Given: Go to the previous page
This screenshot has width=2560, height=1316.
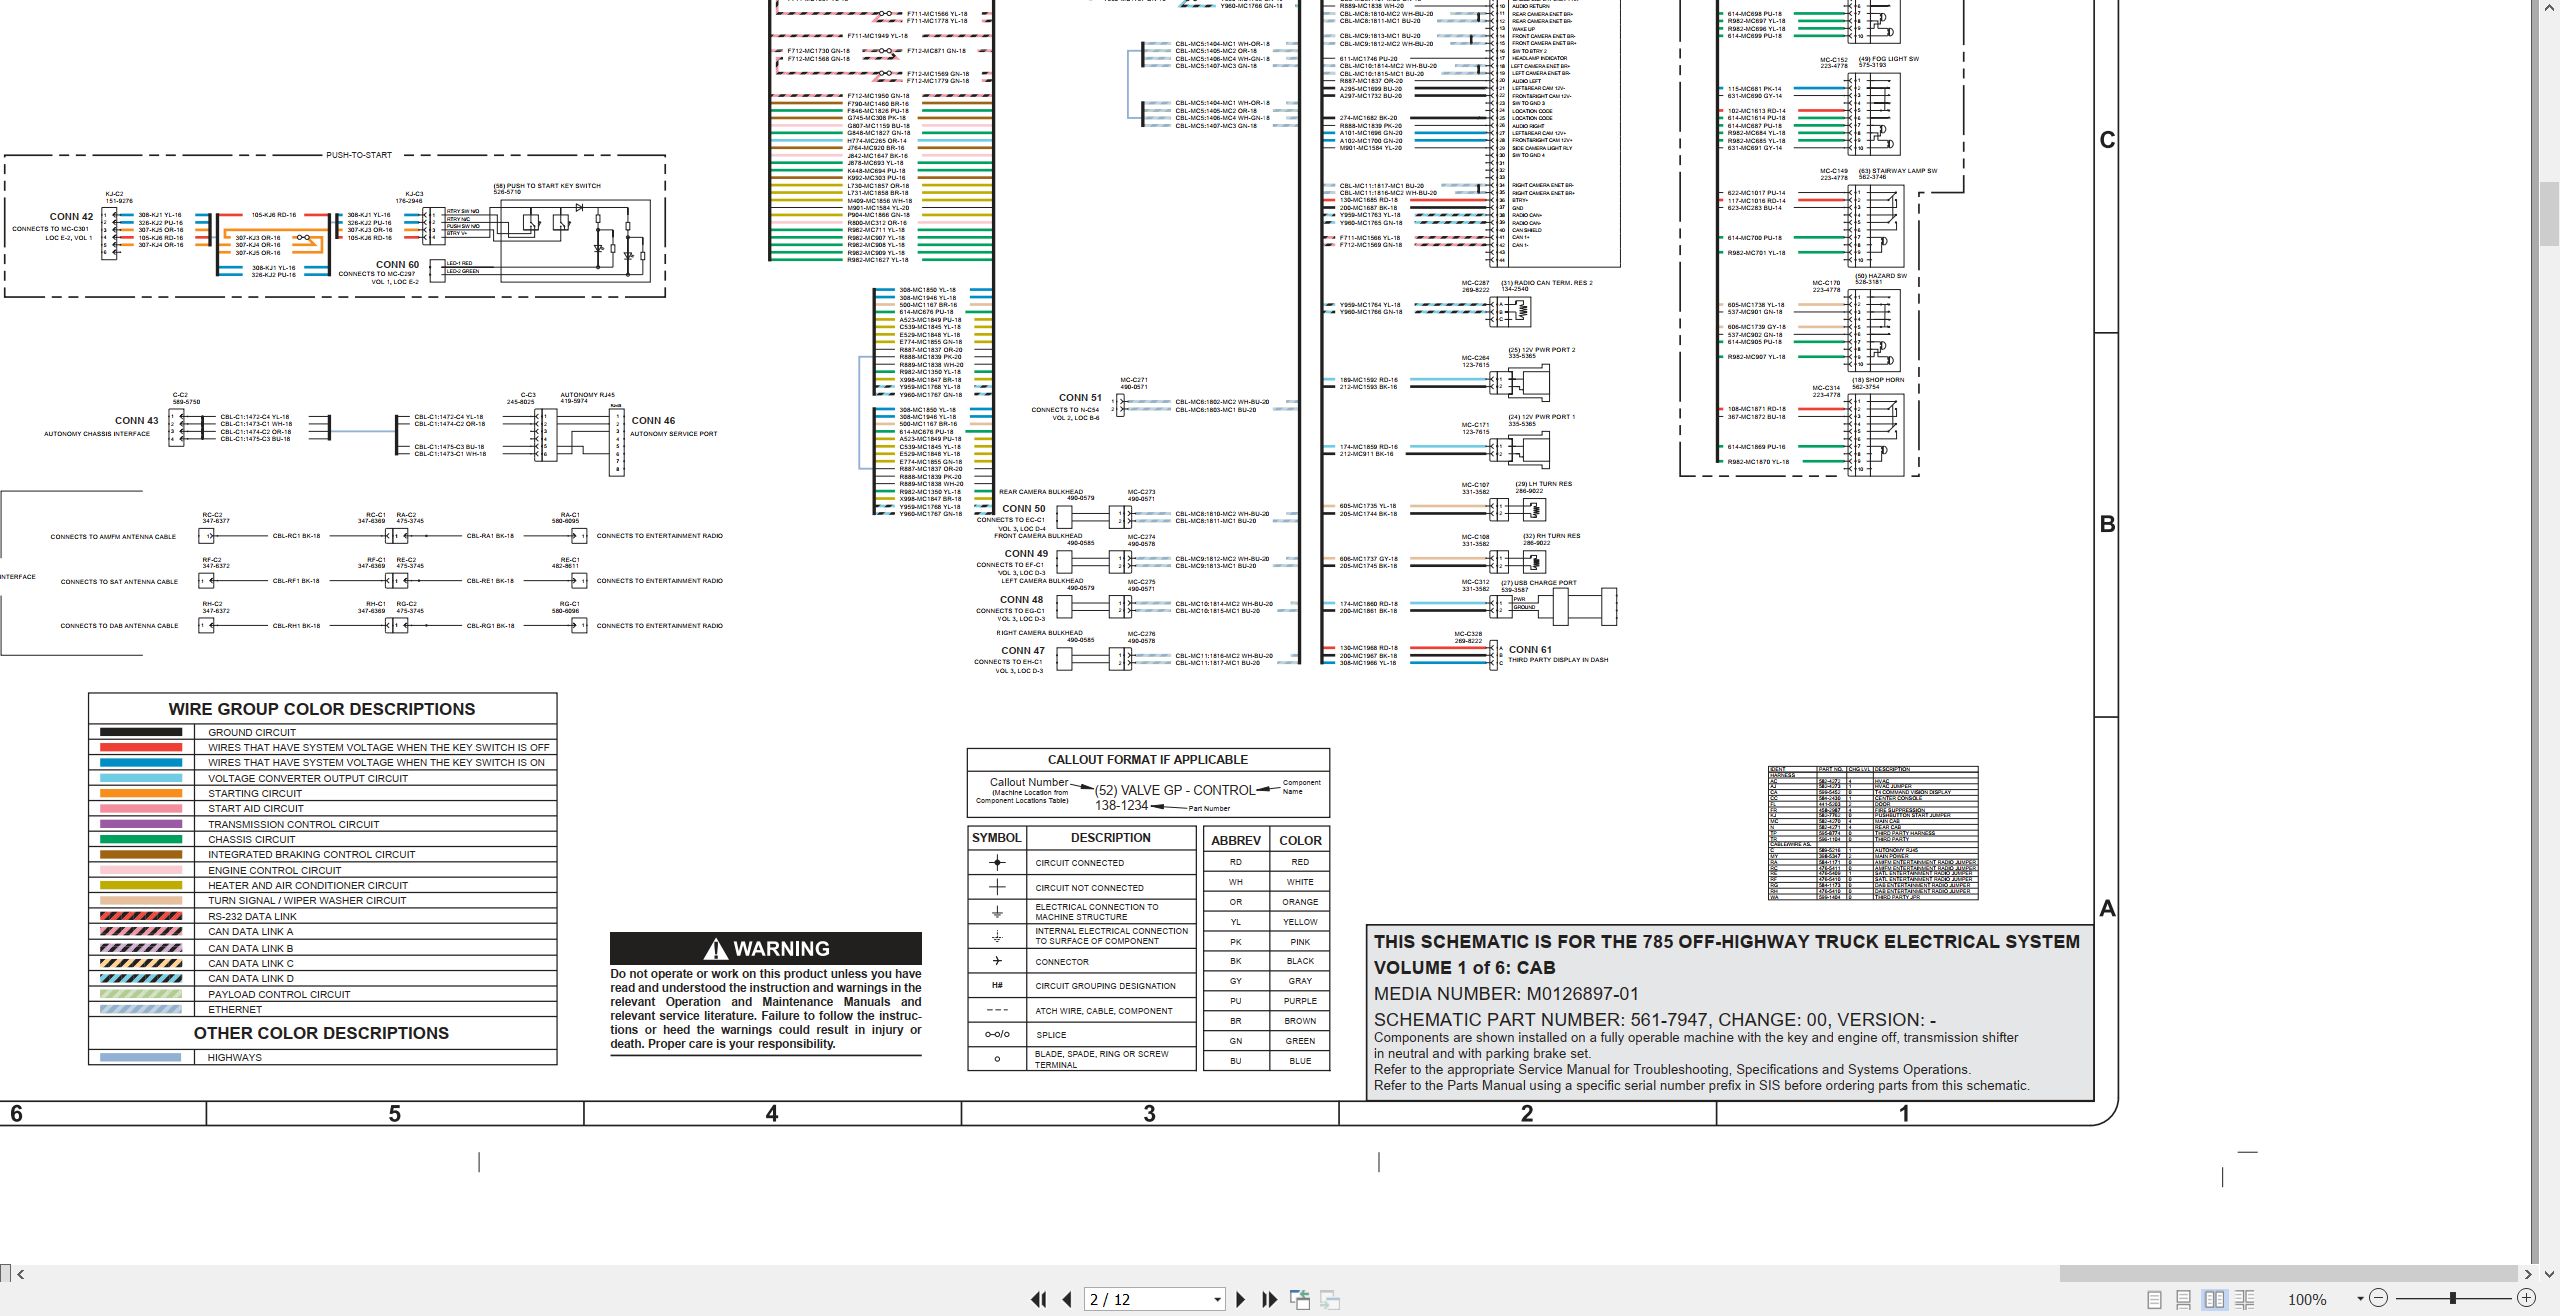Looking at the screenshot, I should tap(1067, 1299).
